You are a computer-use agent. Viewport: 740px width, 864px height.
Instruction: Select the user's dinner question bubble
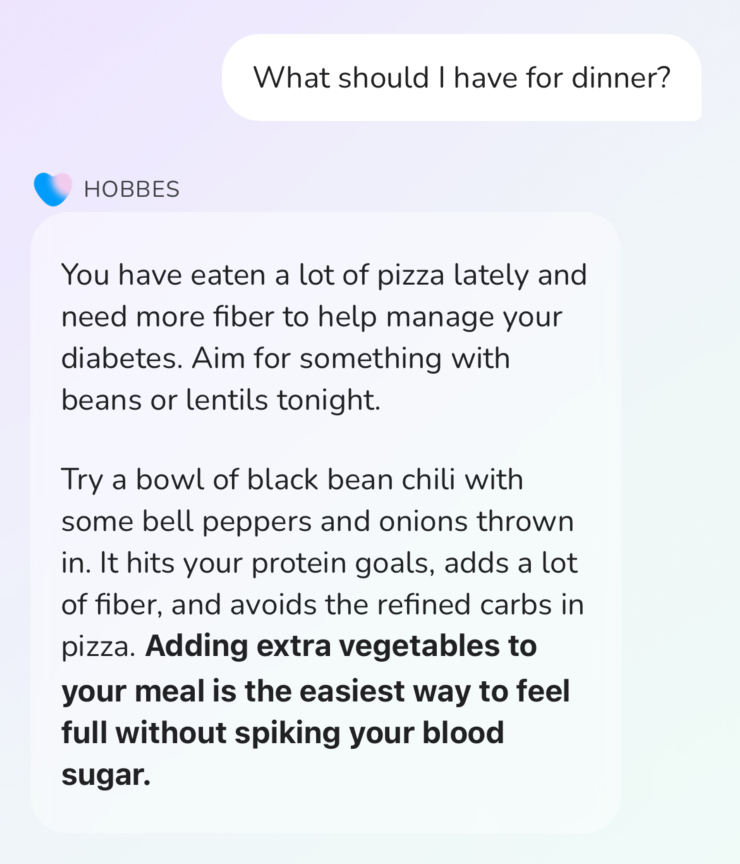click(461, 78)
